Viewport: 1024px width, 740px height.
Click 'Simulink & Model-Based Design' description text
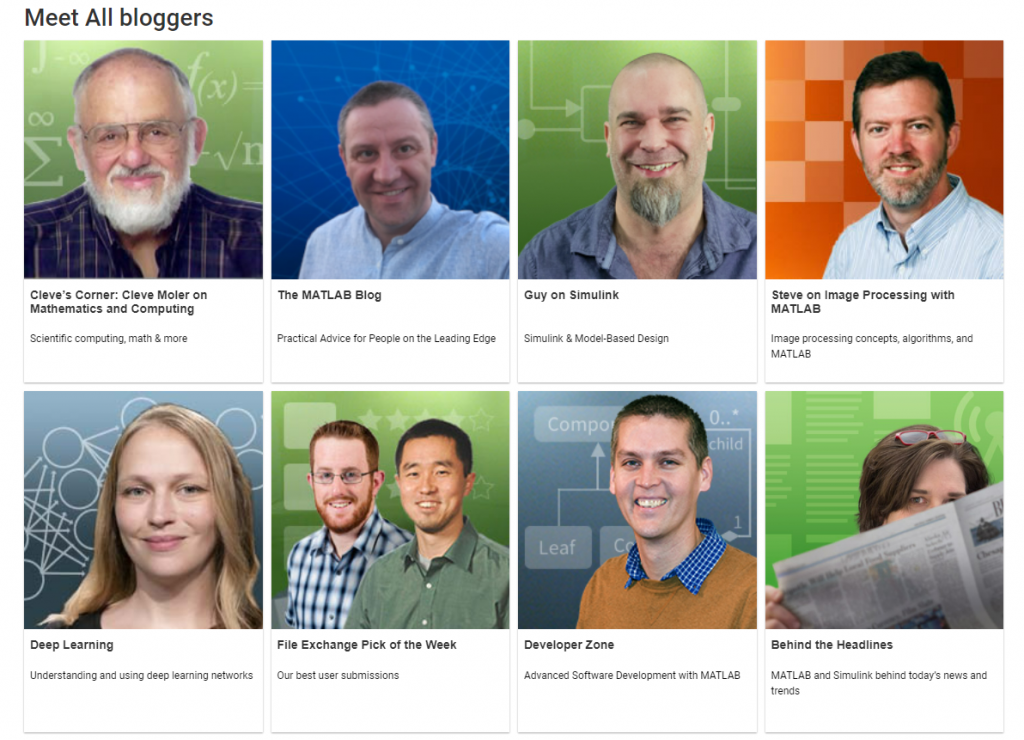[x=596, y=338]
